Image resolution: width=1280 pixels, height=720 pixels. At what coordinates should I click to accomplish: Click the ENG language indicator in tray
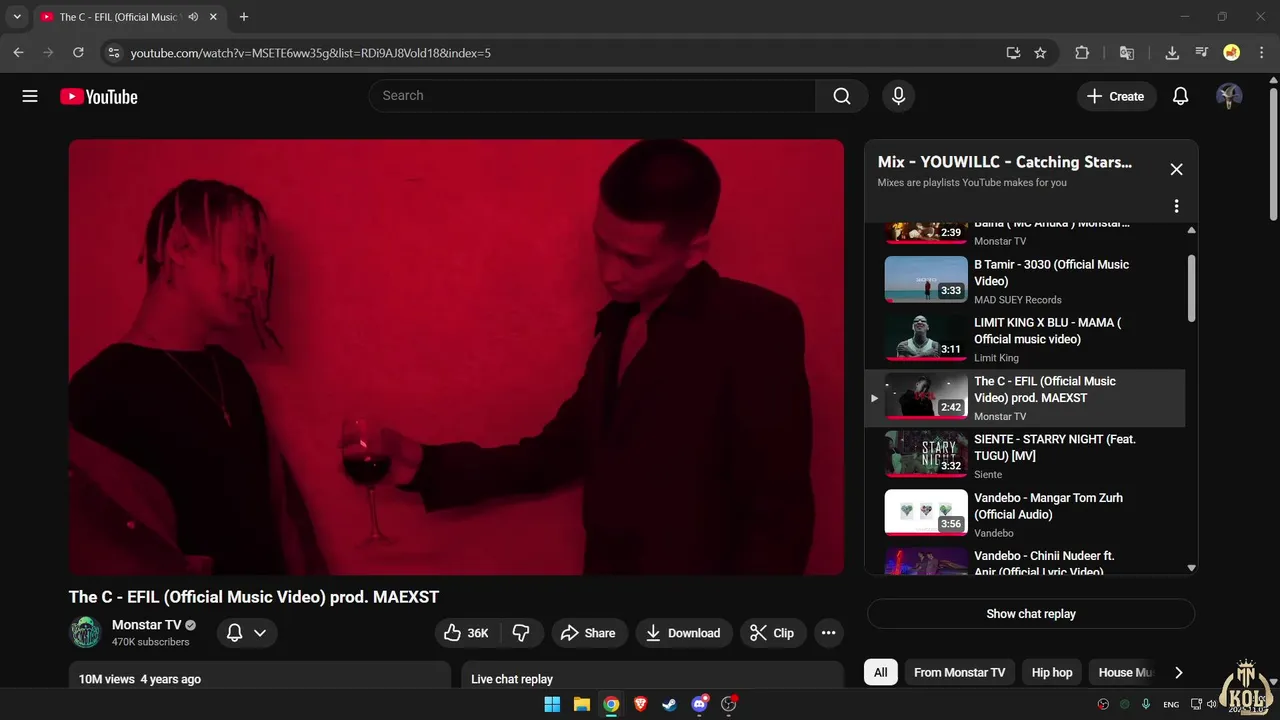point(1171,704)
